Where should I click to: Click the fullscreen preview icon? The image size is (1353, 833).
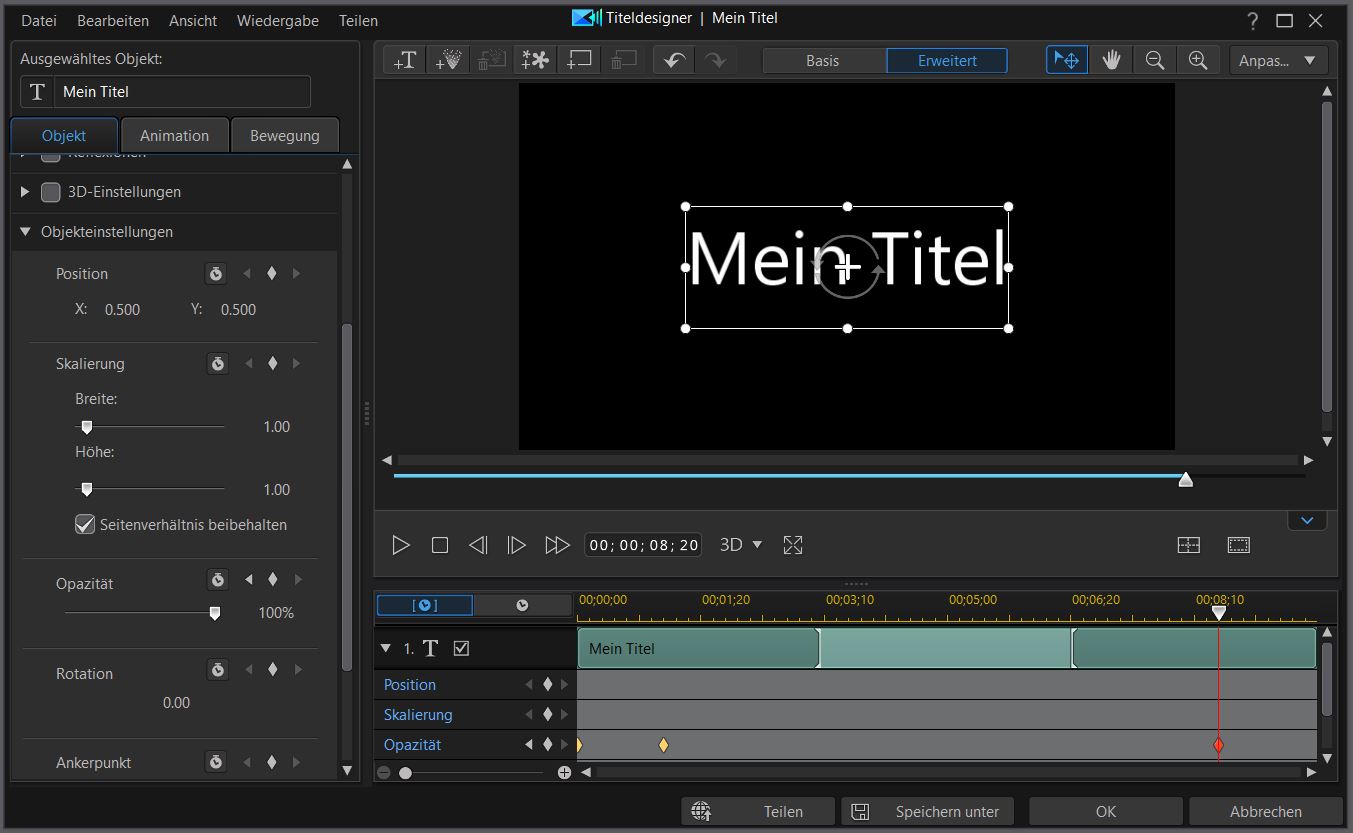pos(793,545)
